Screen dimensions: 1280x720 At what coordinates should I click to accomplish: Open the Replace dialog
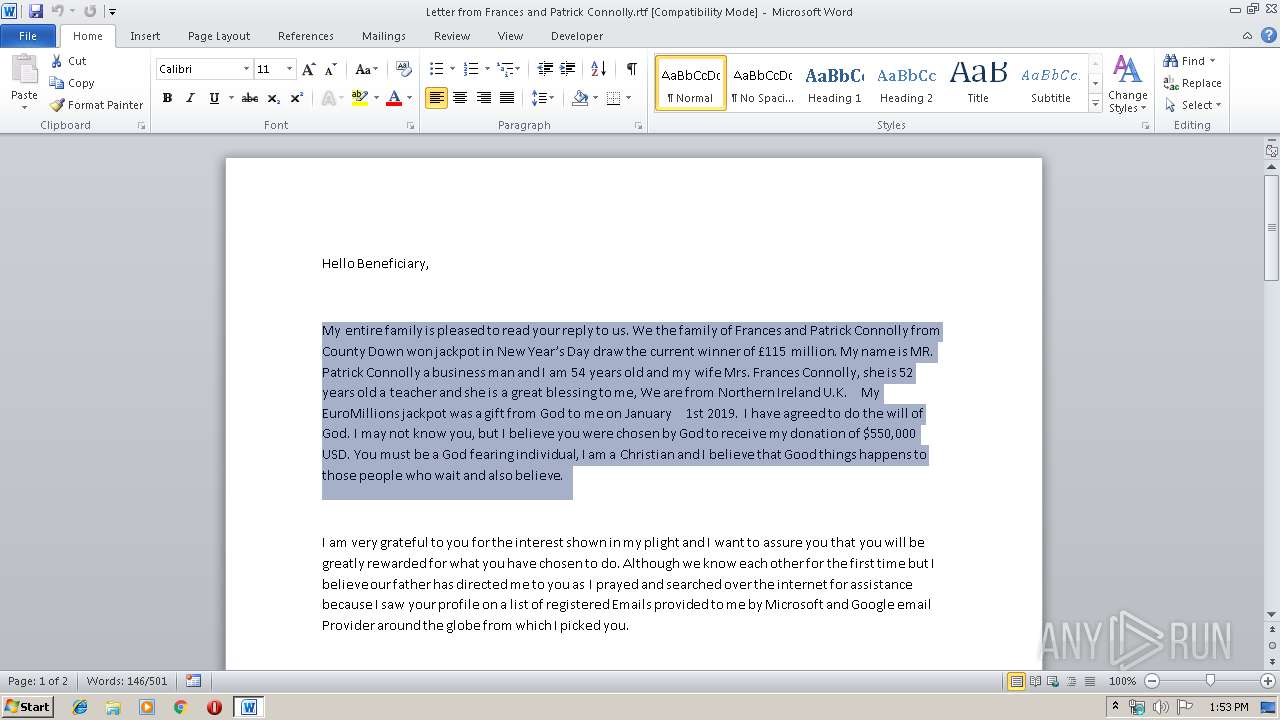click(1192, 83)
